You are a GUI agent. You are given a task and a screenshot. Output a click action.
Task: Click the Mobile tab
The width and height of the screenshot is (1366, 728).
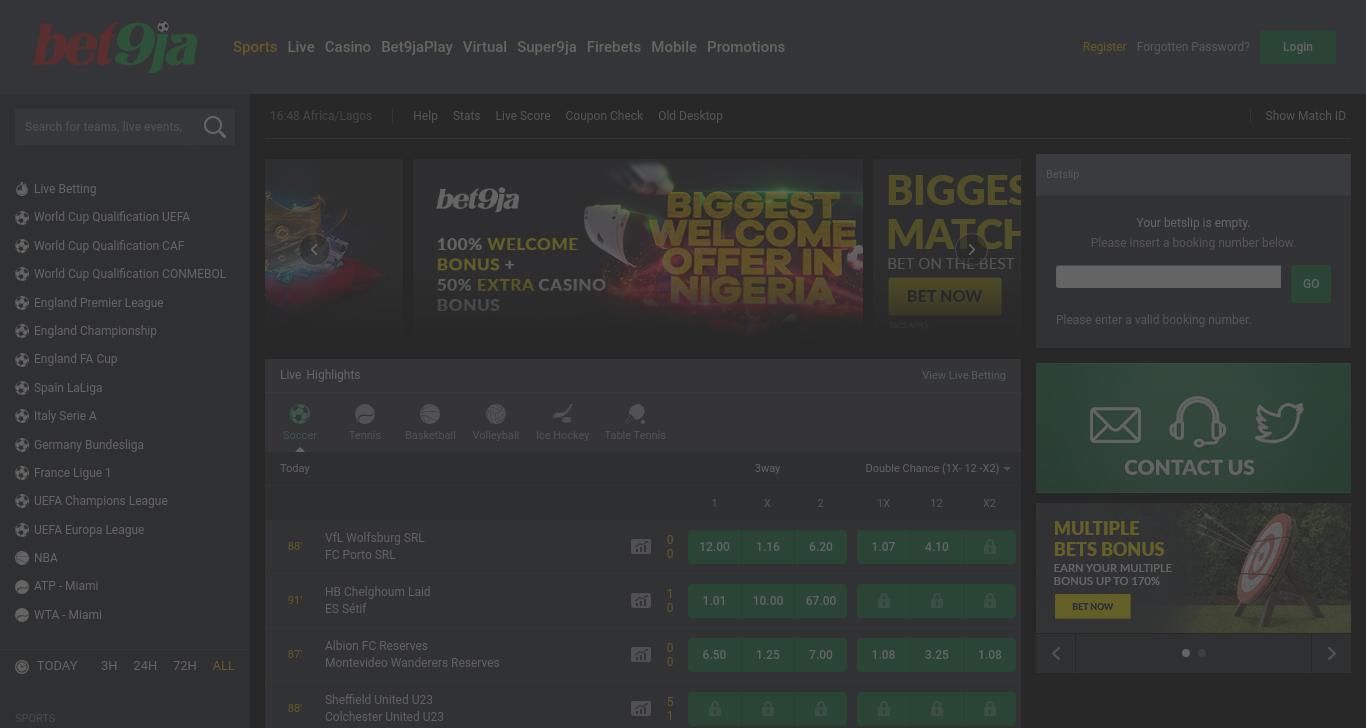(x=674, y=47)
